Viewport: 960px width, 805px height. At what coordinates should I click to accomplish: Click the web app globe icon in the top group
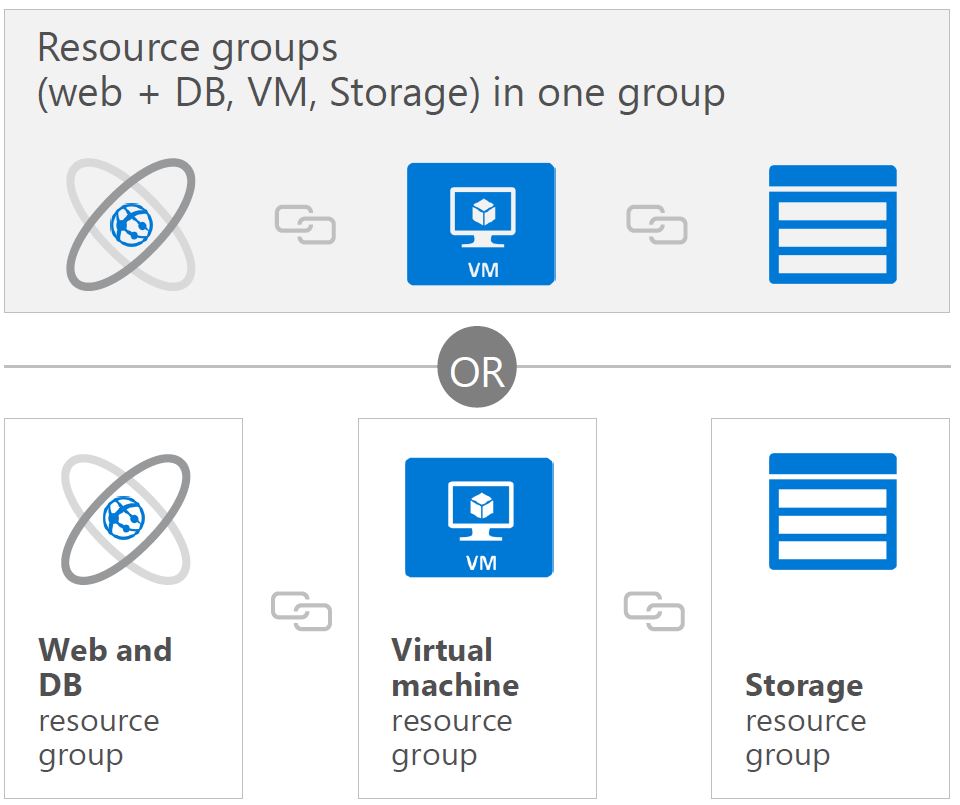131,224
